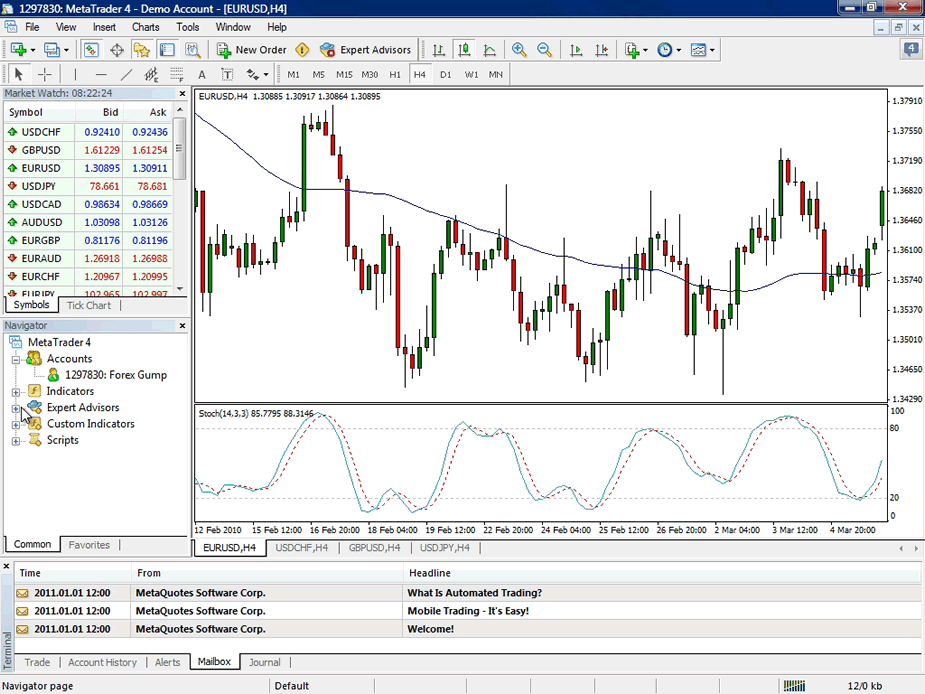Toggle the Market Watch window icon

pyautogui.click(x=91, y=50)
